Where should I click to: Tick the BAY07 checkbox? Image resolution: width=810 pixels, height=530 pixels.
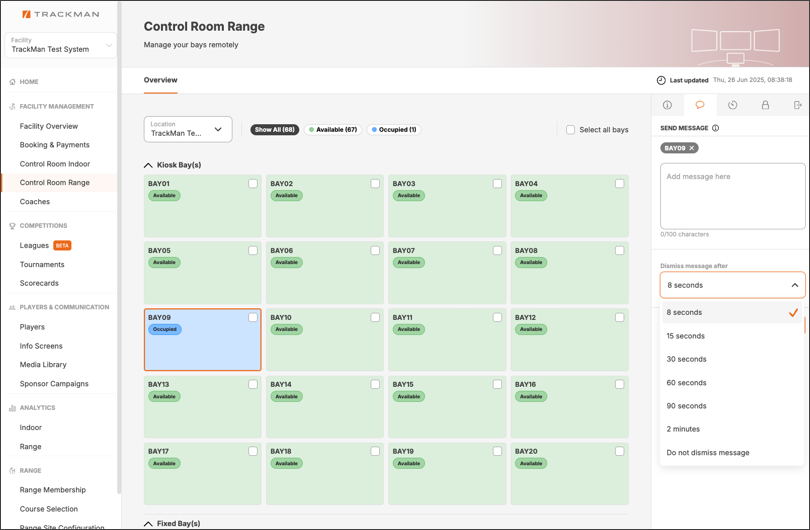pyautogui.click(x=497, y=251)
